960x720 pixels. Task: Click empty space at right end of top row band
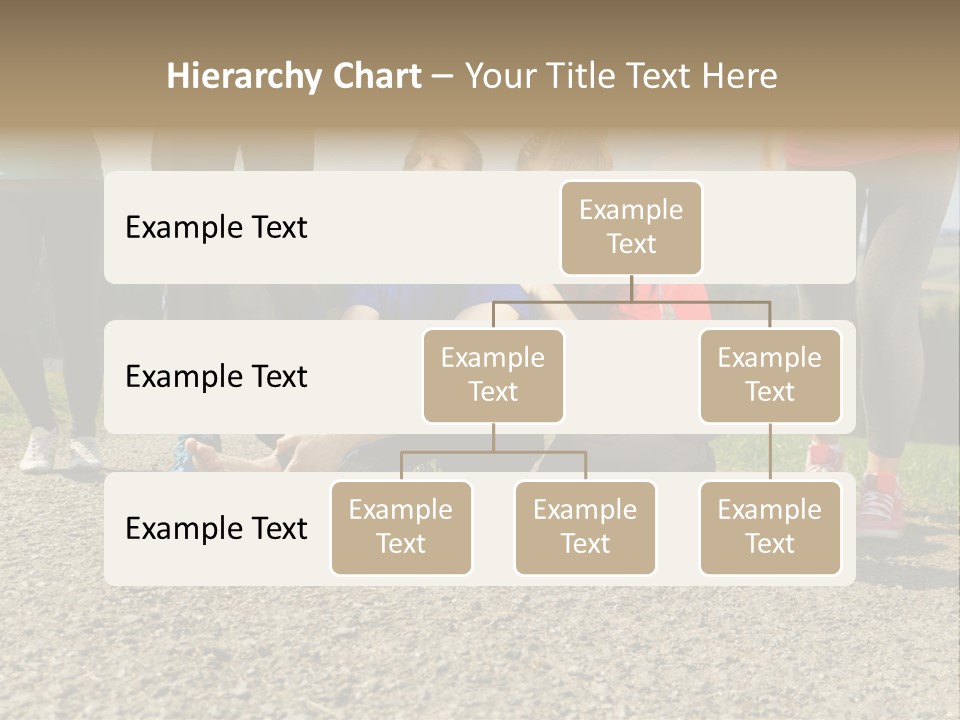(x=790, y=227)
